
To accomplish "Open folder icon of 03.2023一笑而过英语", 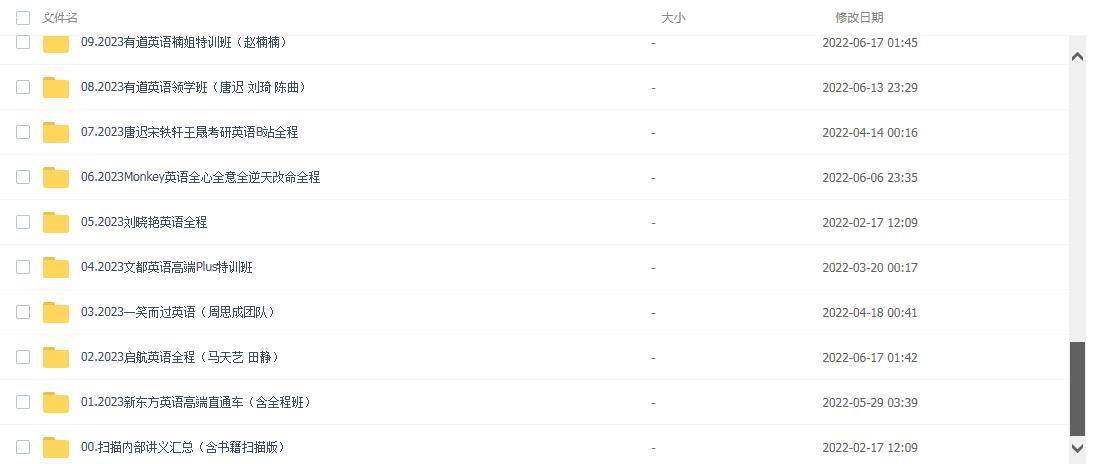I will 56,312.
